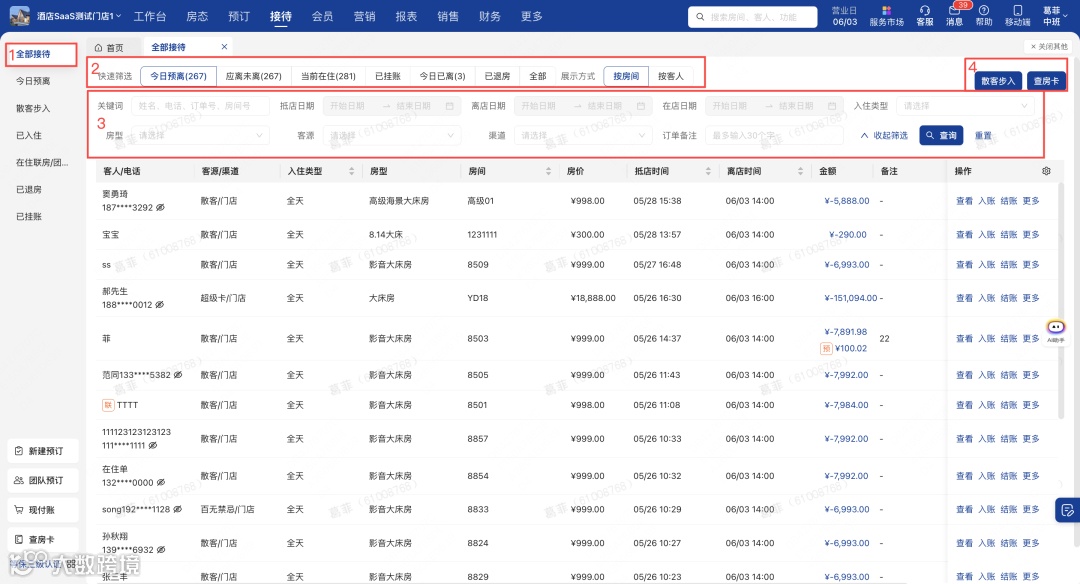
Task: Open the store selector 酒店SaaS测试门店1
Action: (79, 16)
